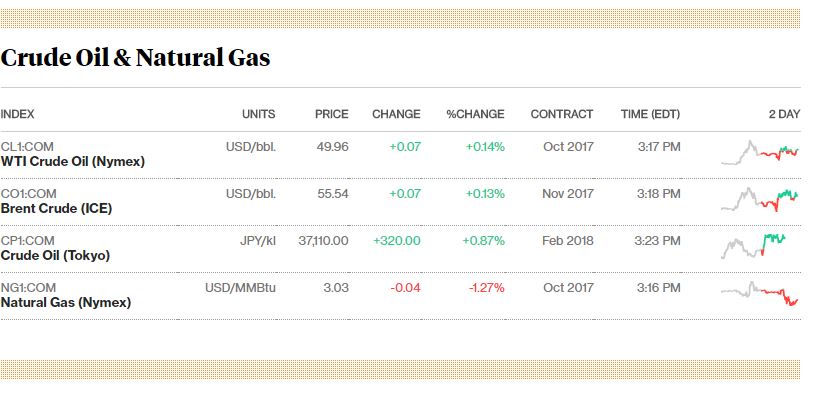Open the Brent Crude (ICE) link
Viewport: 814px width, 393px height.
coord(56,209)
